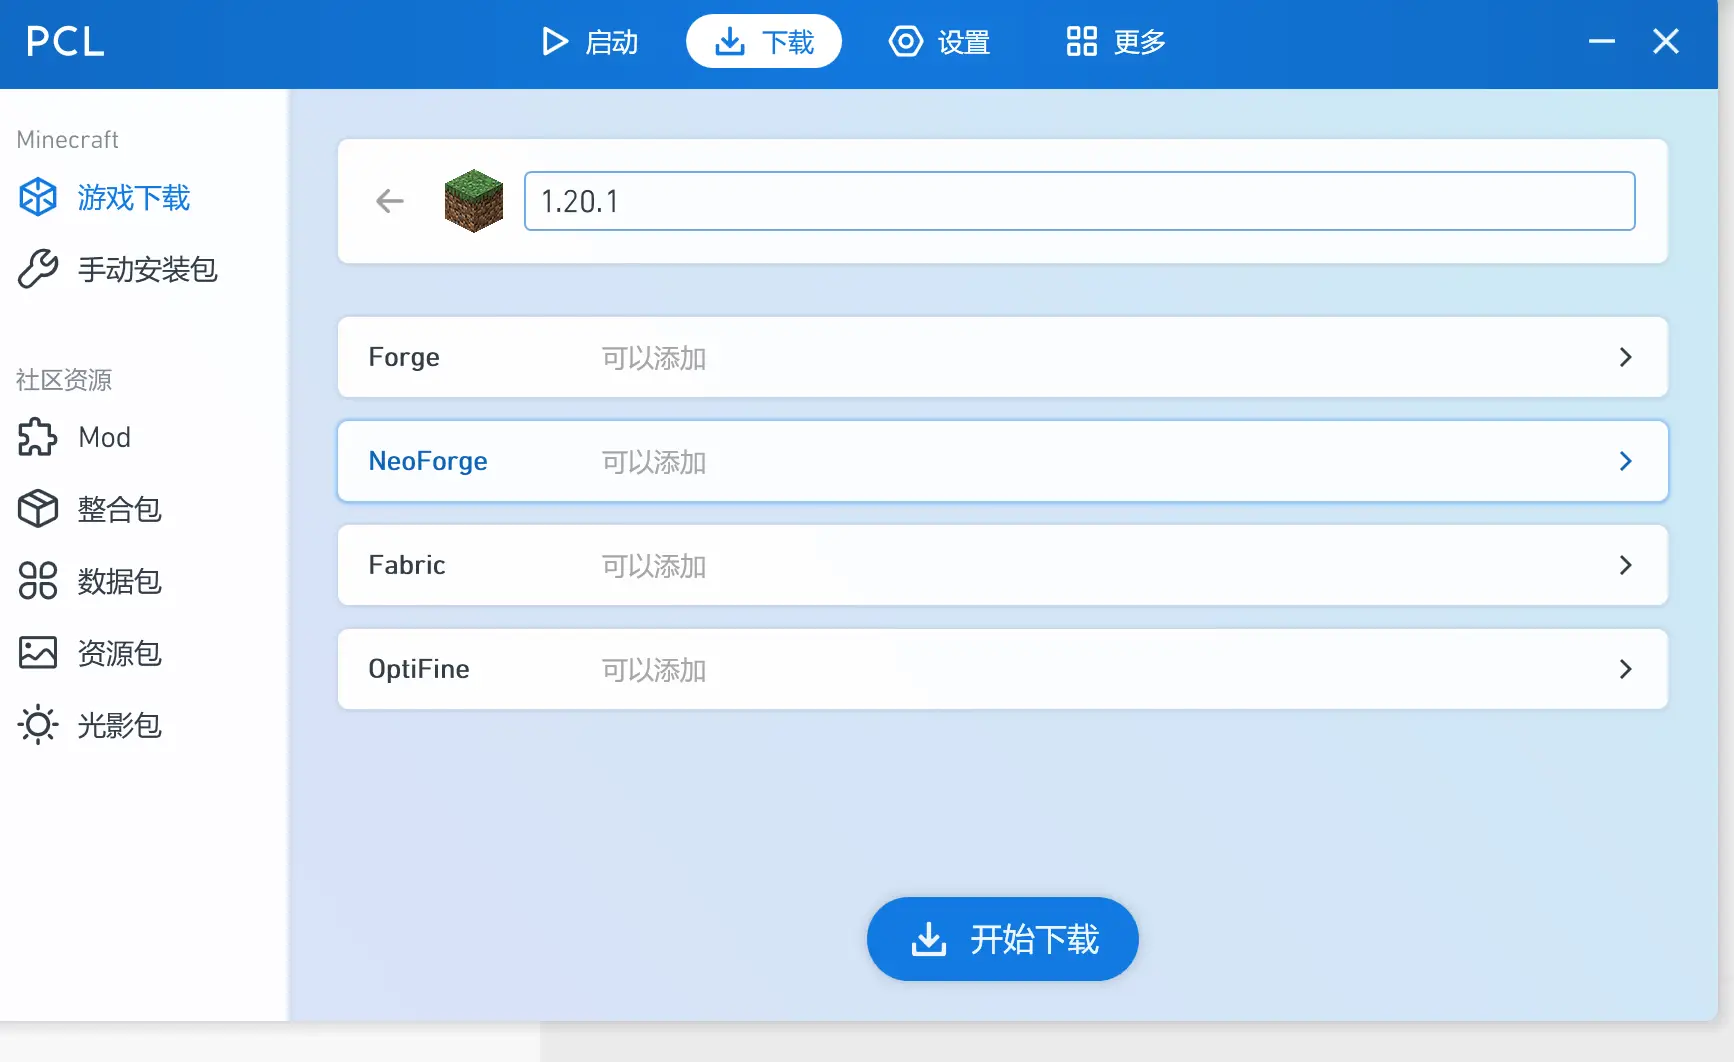1734x1062 pixels.
Task: Open the 更多 (More) tab
Action: pos(1116,42)
